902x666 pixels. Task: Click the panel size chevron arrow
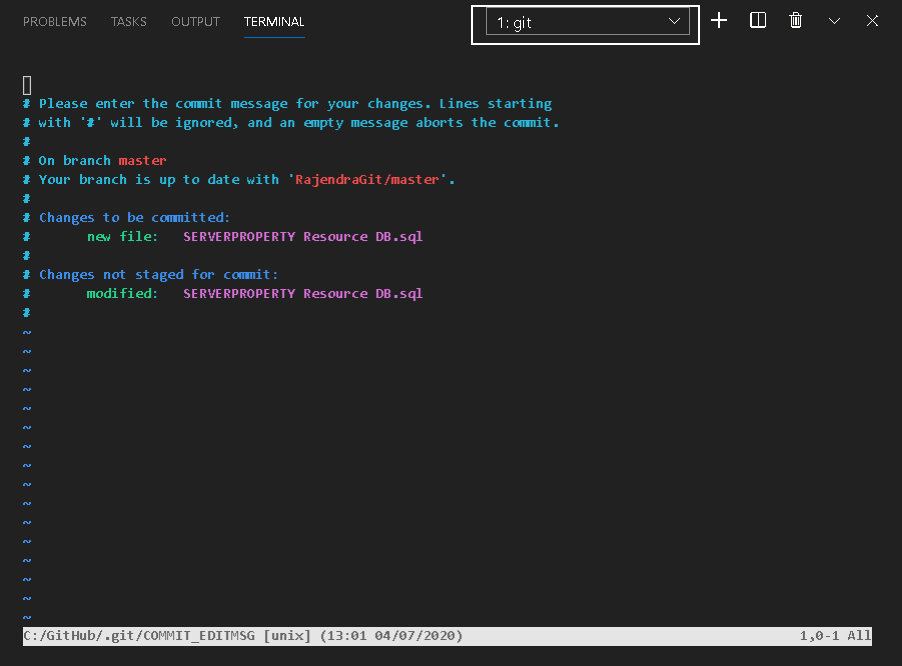834,21
